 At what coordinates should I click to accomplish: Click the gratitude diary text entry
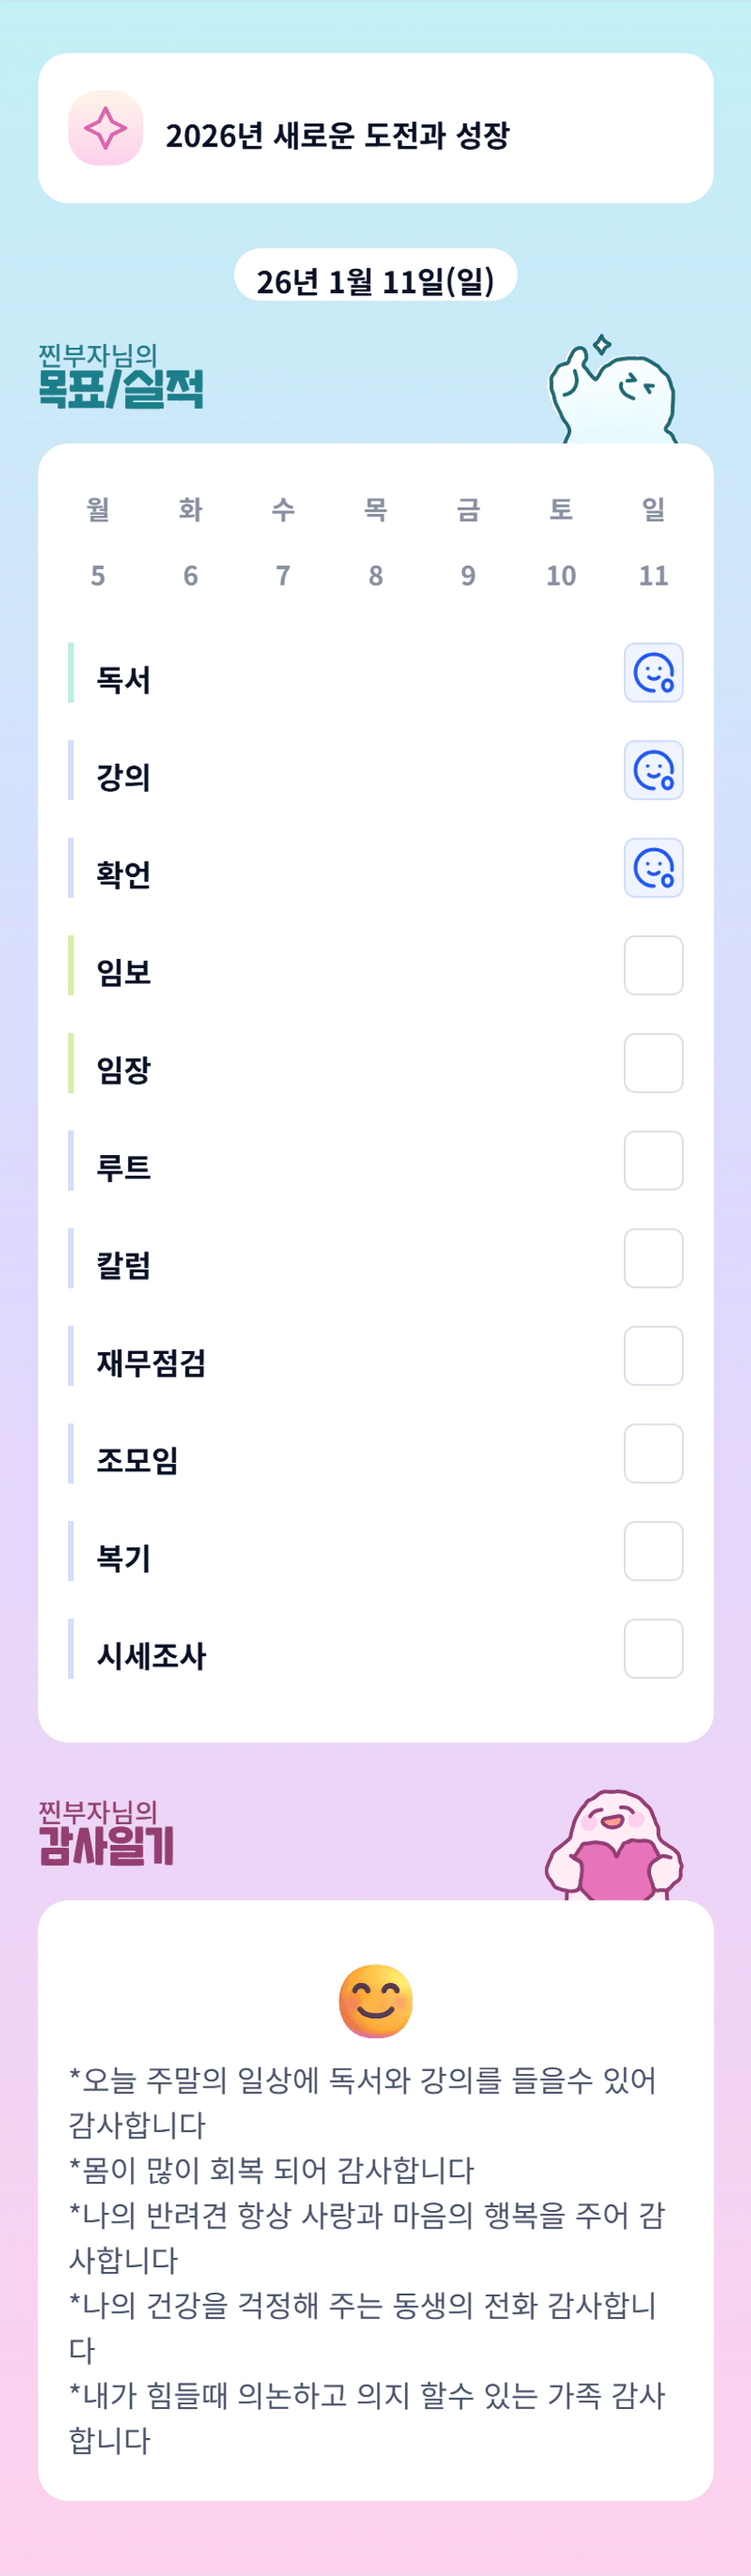tap(366, 2259)
